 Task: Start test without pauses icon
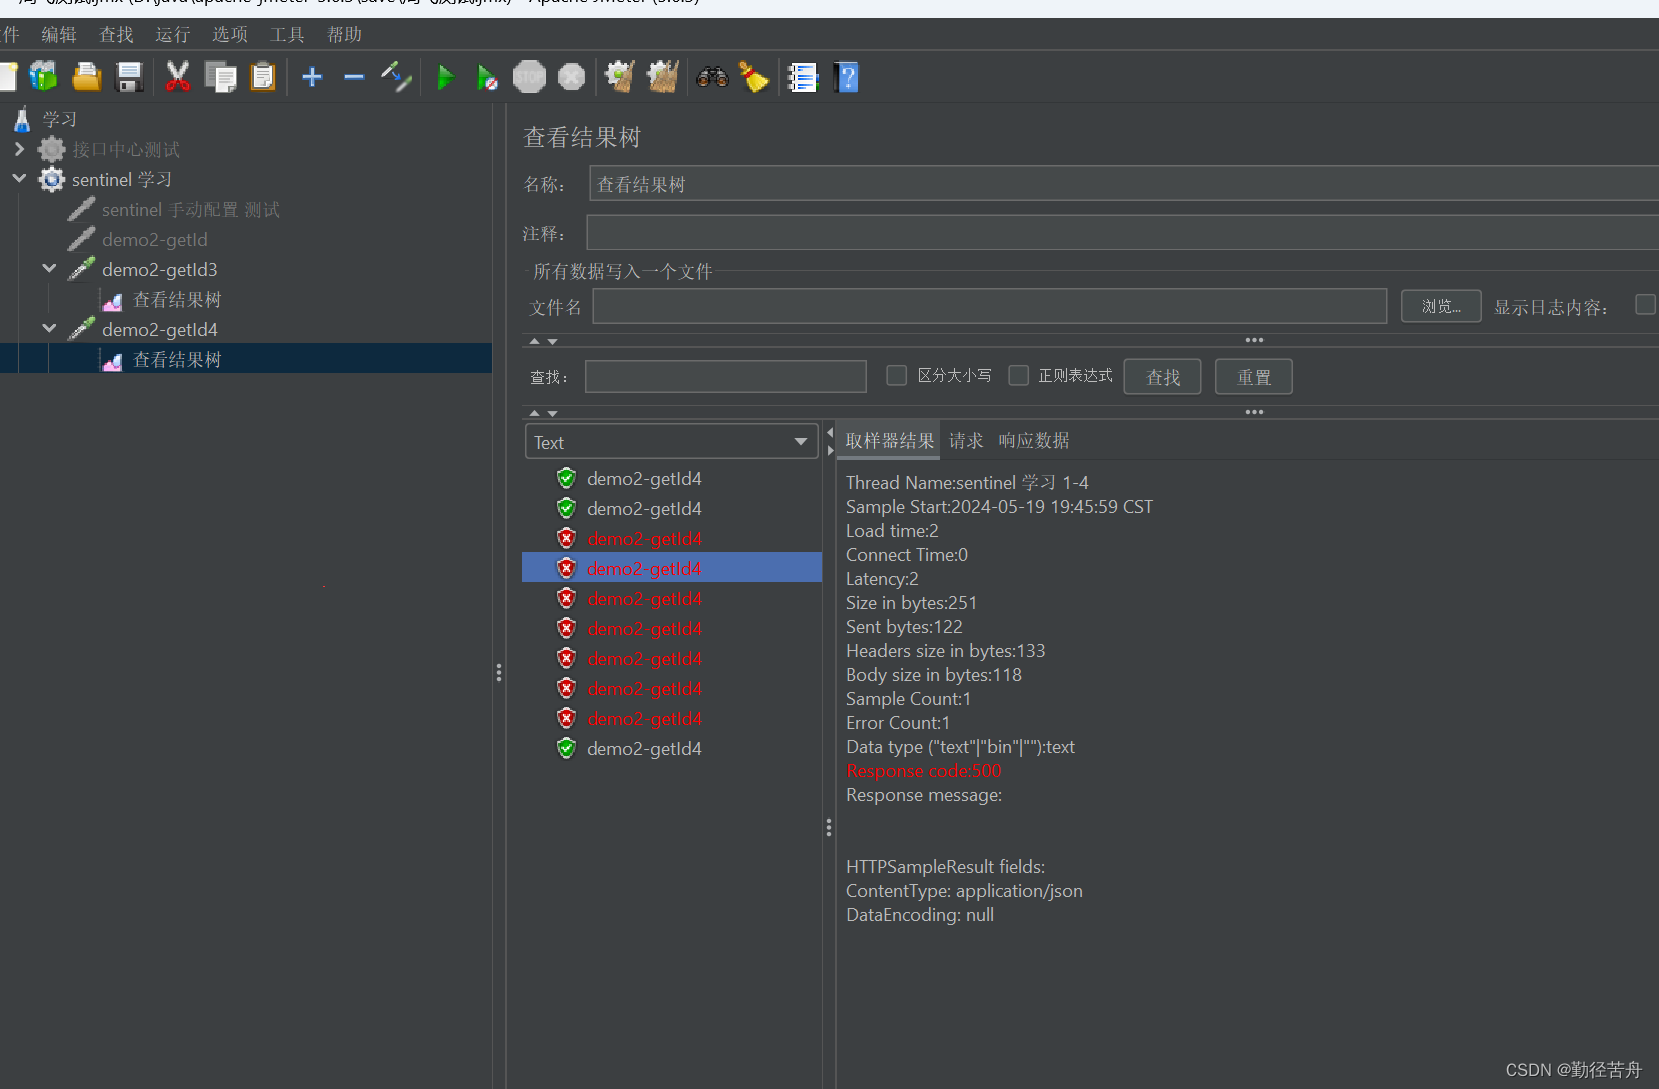pos(487,77)
